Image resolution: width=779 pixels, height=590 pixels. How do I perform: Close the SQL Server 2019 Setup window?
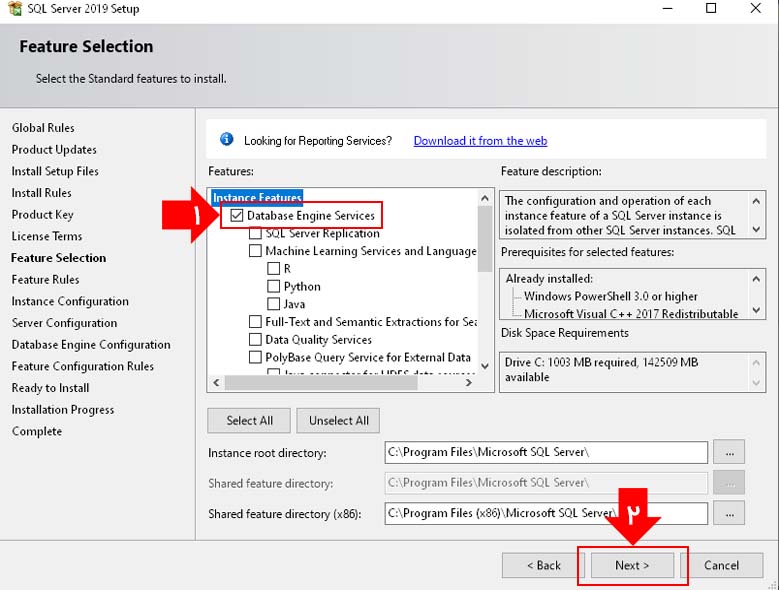[756, 8]
